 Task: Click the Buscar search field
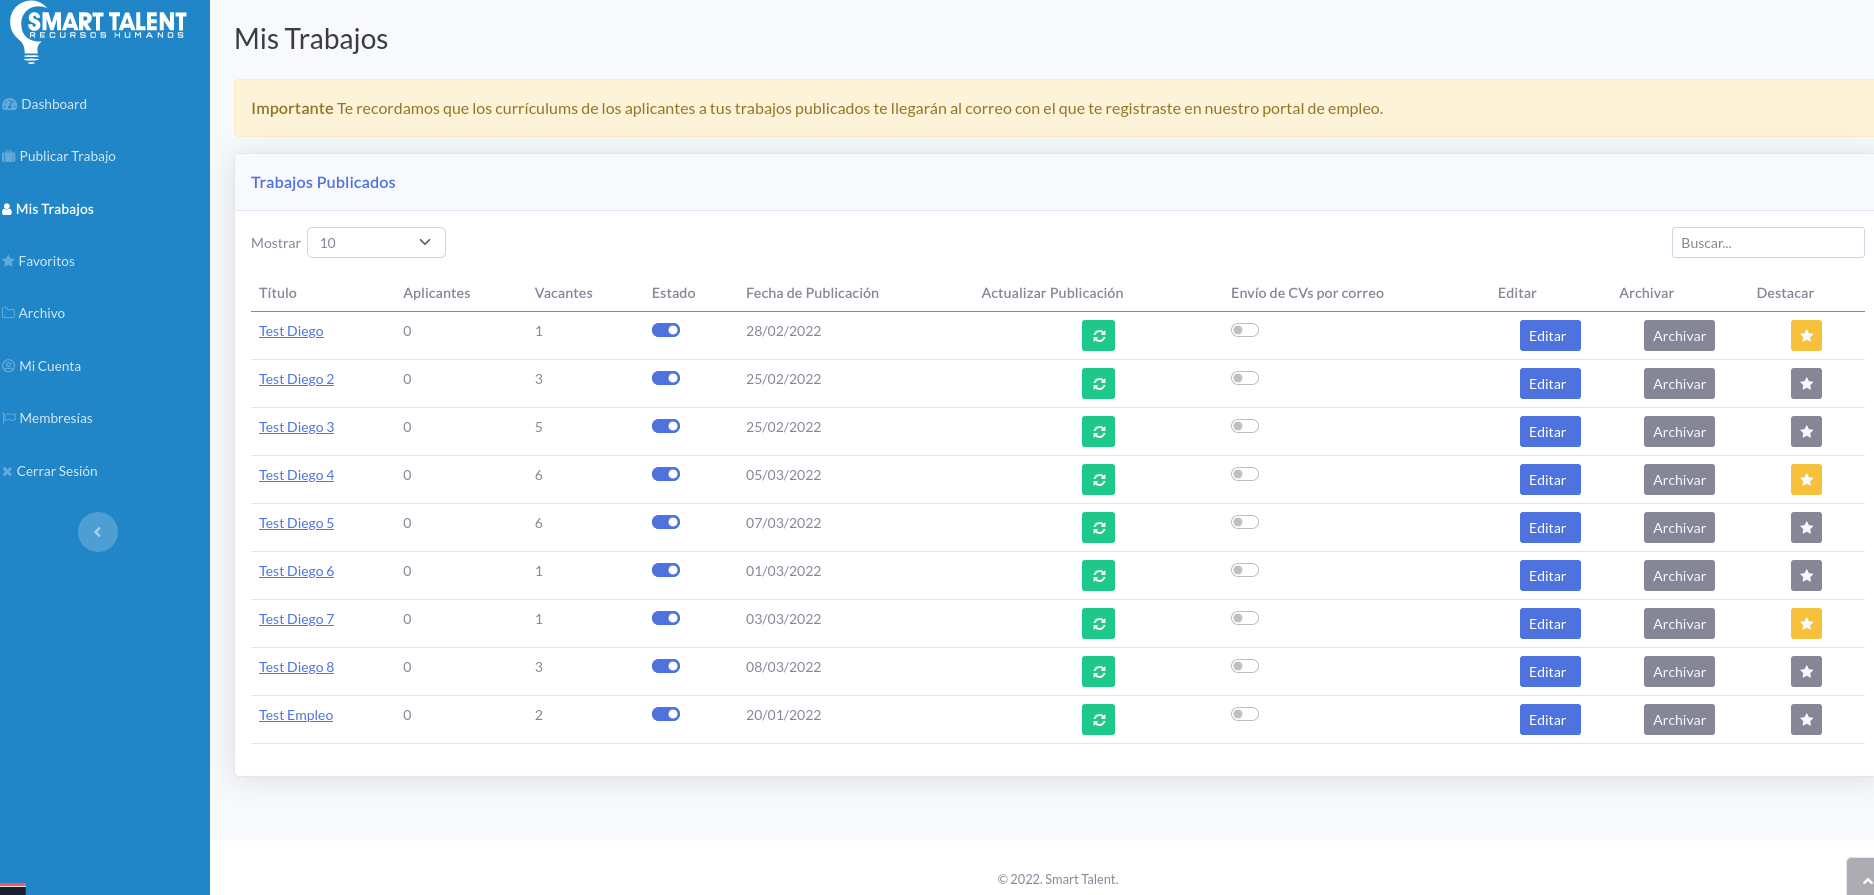click(x=1767, y=243)
